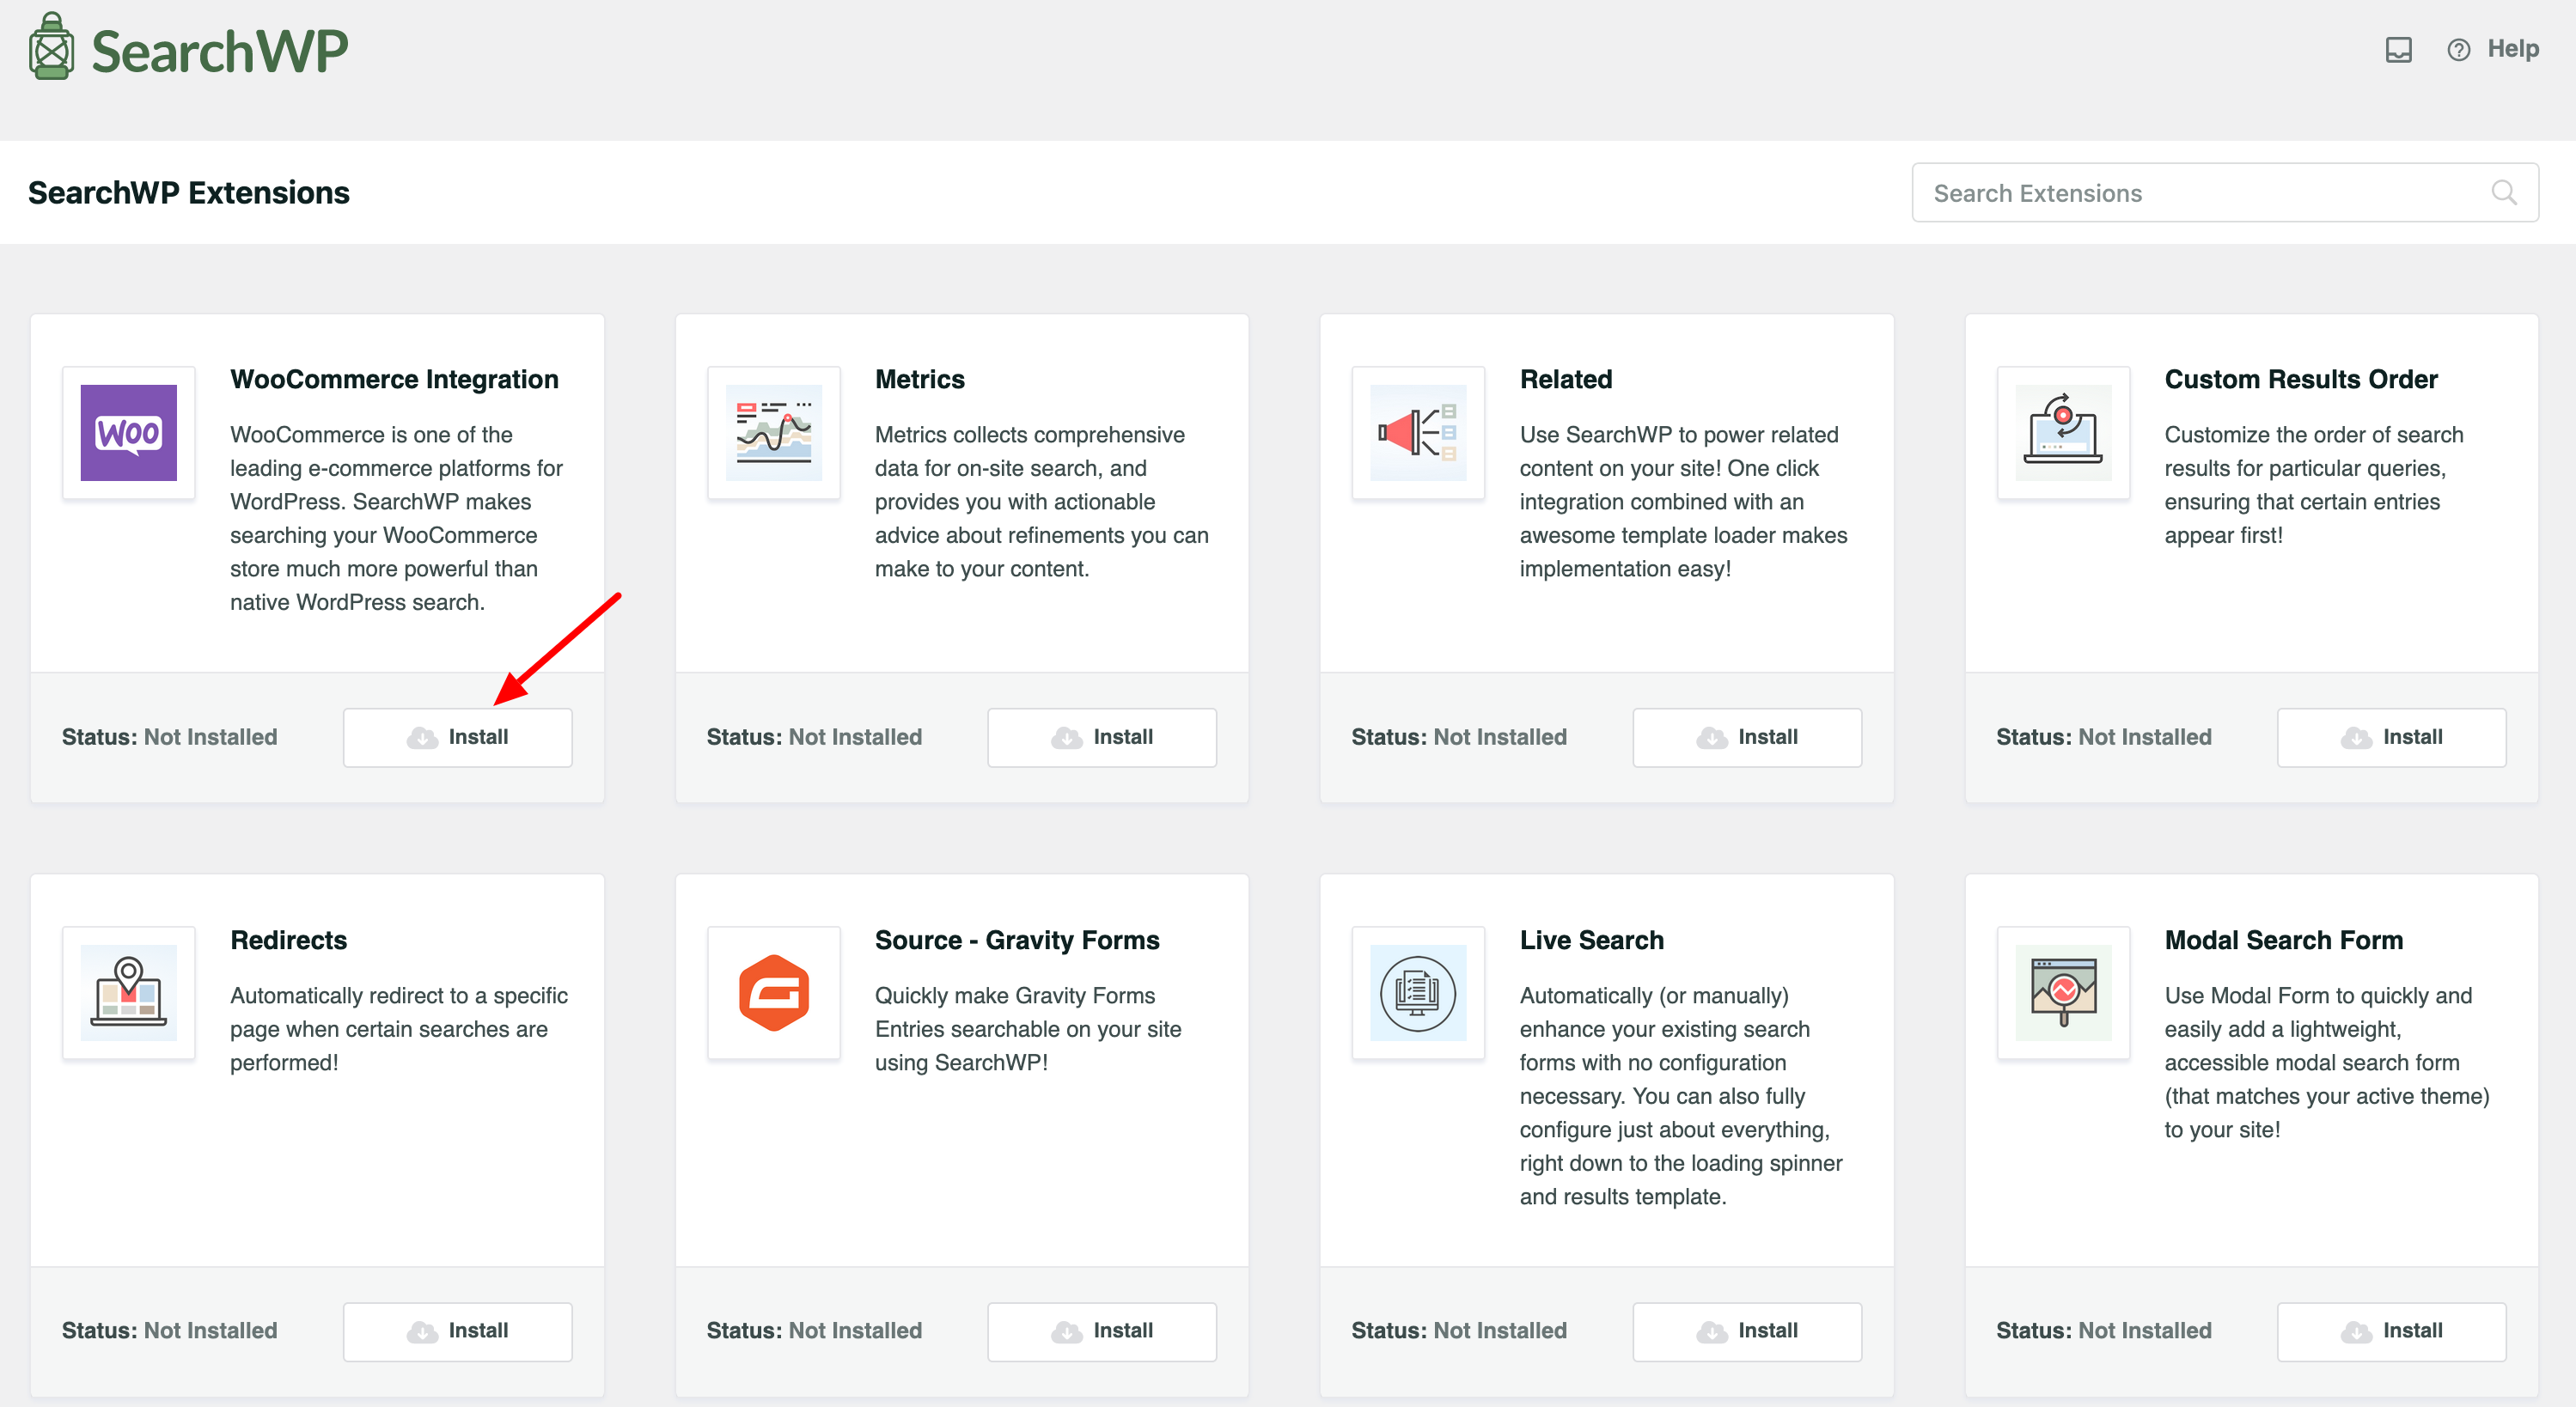
Task: Click the Related megaphone icon
Action: [x=1418, y=433]
